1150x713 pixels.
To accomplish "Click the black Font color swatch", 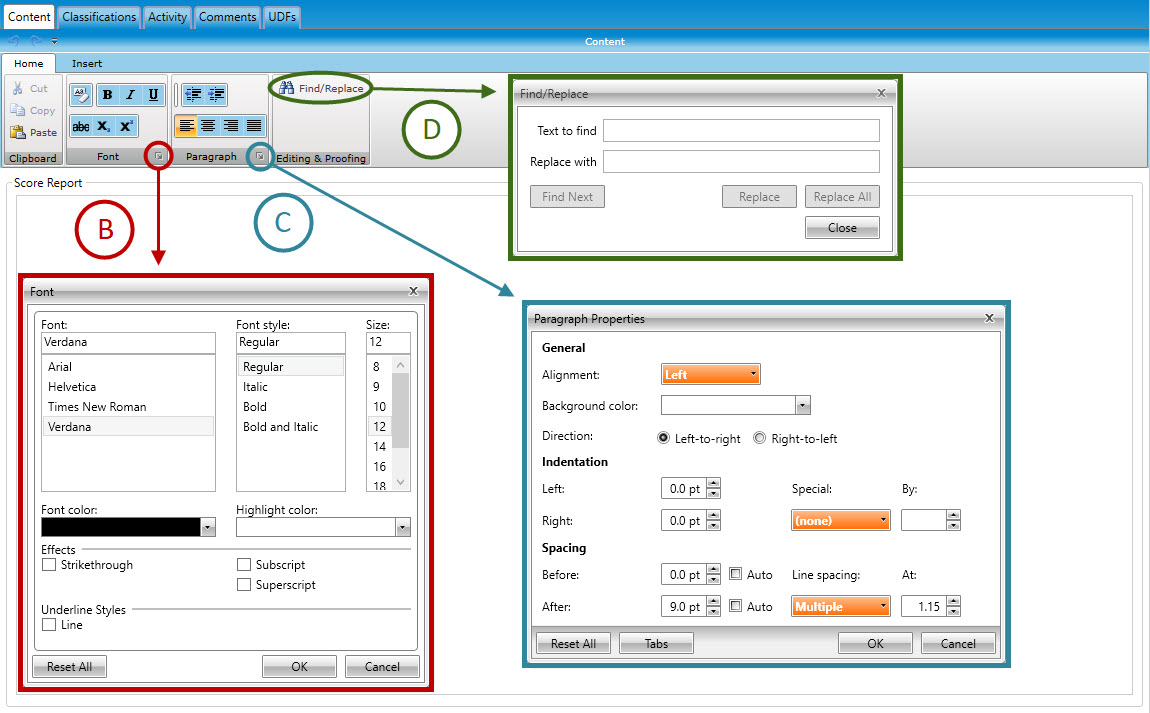I will point(120,527).
